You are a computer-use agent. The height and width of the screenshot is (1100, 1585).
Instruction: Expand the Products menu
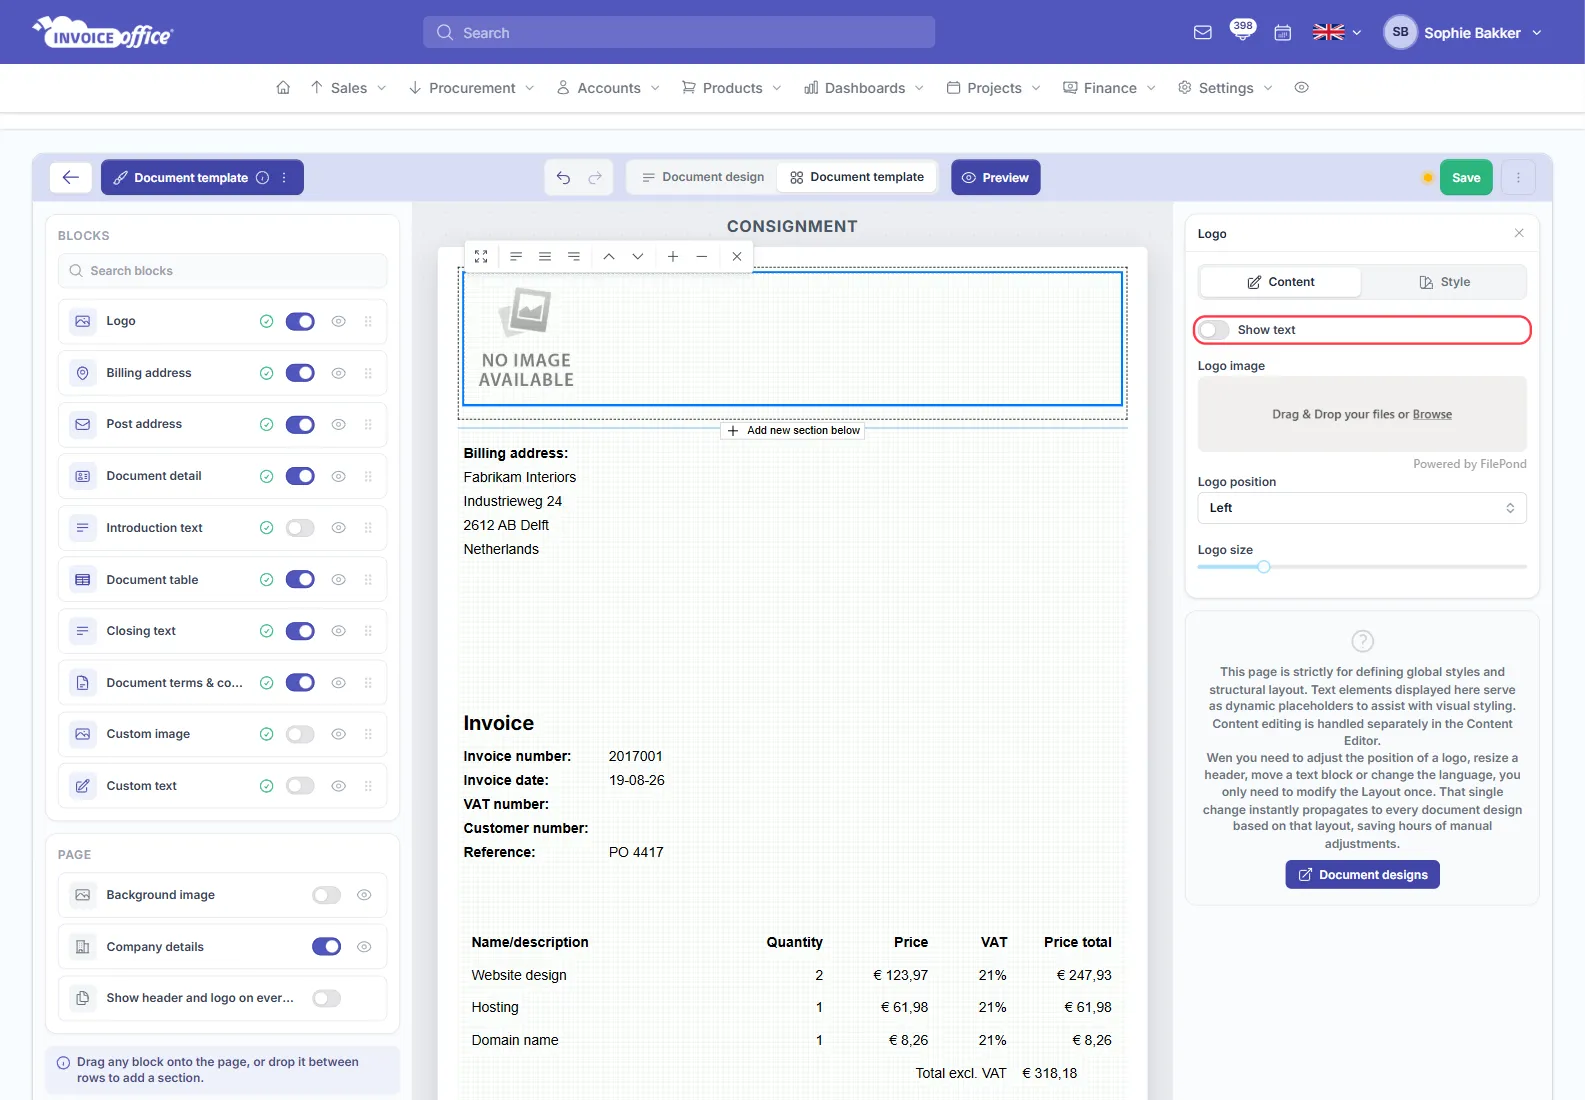pyautogui.click(x=732, y=88)
